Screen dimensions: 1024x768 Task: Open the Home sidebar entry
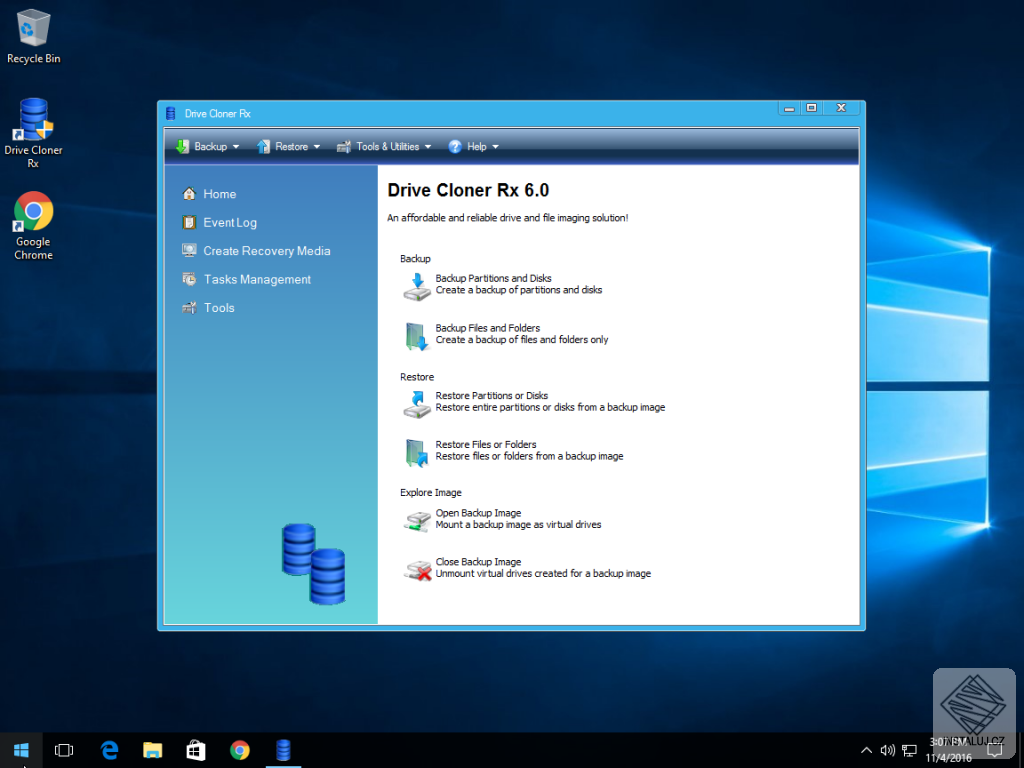pos(189,193)
